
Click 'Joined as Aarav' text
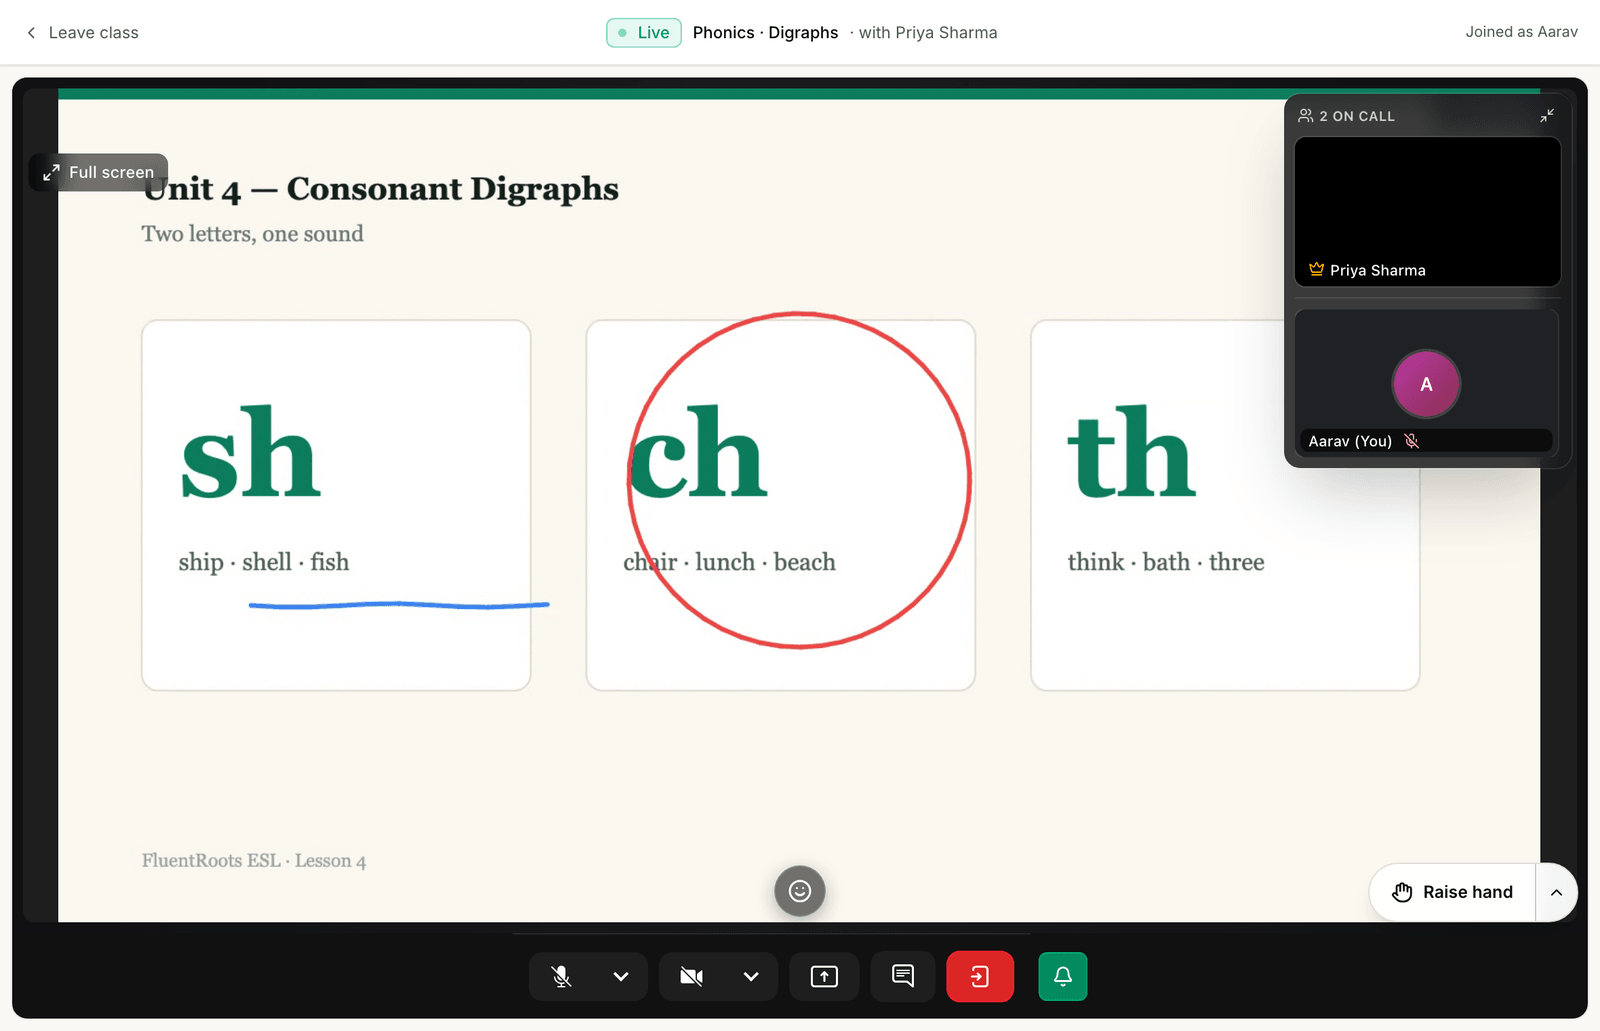(x=1522, y=32)
